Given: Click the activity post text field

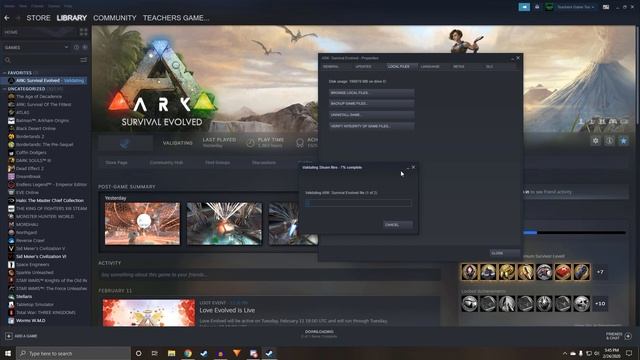Looking at the screenshot, I should [x=269, y=275].
